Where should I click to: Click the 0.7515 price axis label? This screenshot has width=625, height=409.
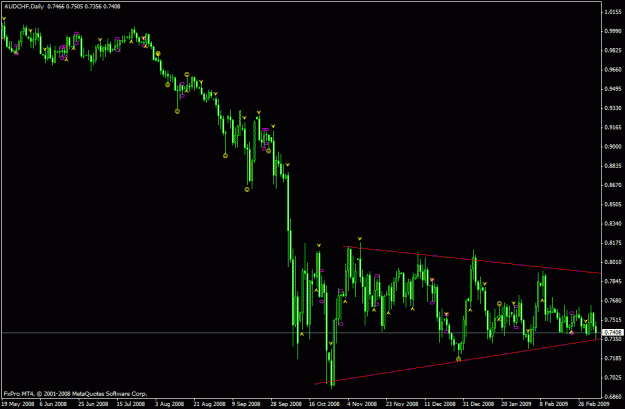pos(613,320)
